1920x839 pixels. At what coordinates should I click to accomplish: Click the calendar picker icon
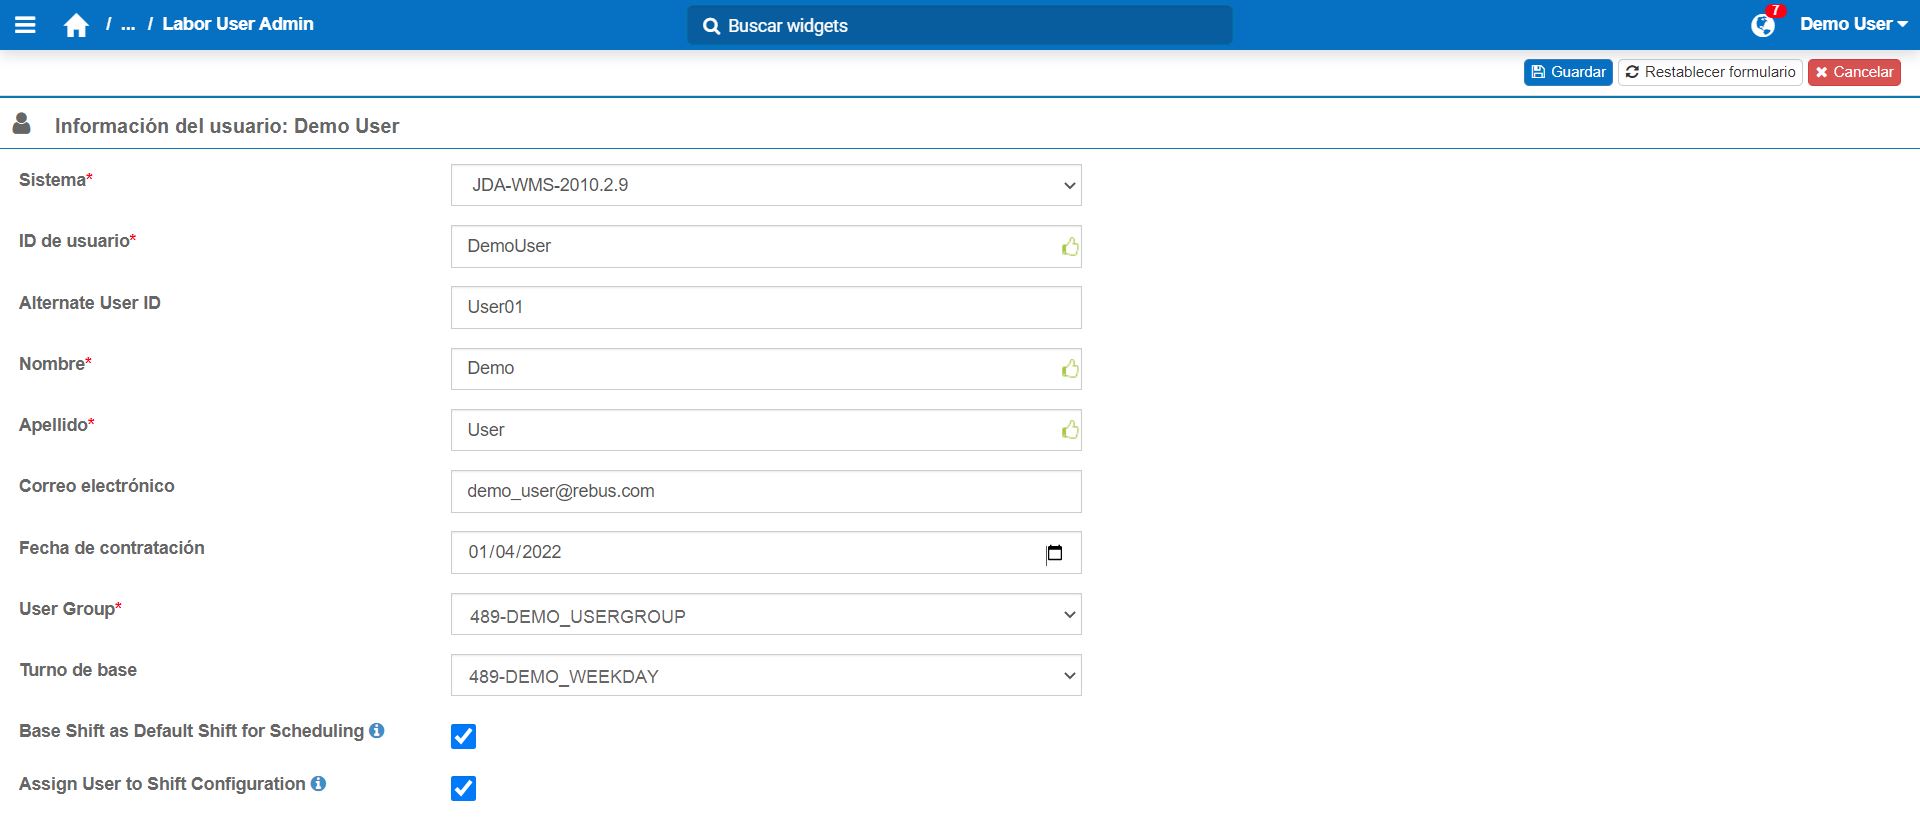[1054, 553]
